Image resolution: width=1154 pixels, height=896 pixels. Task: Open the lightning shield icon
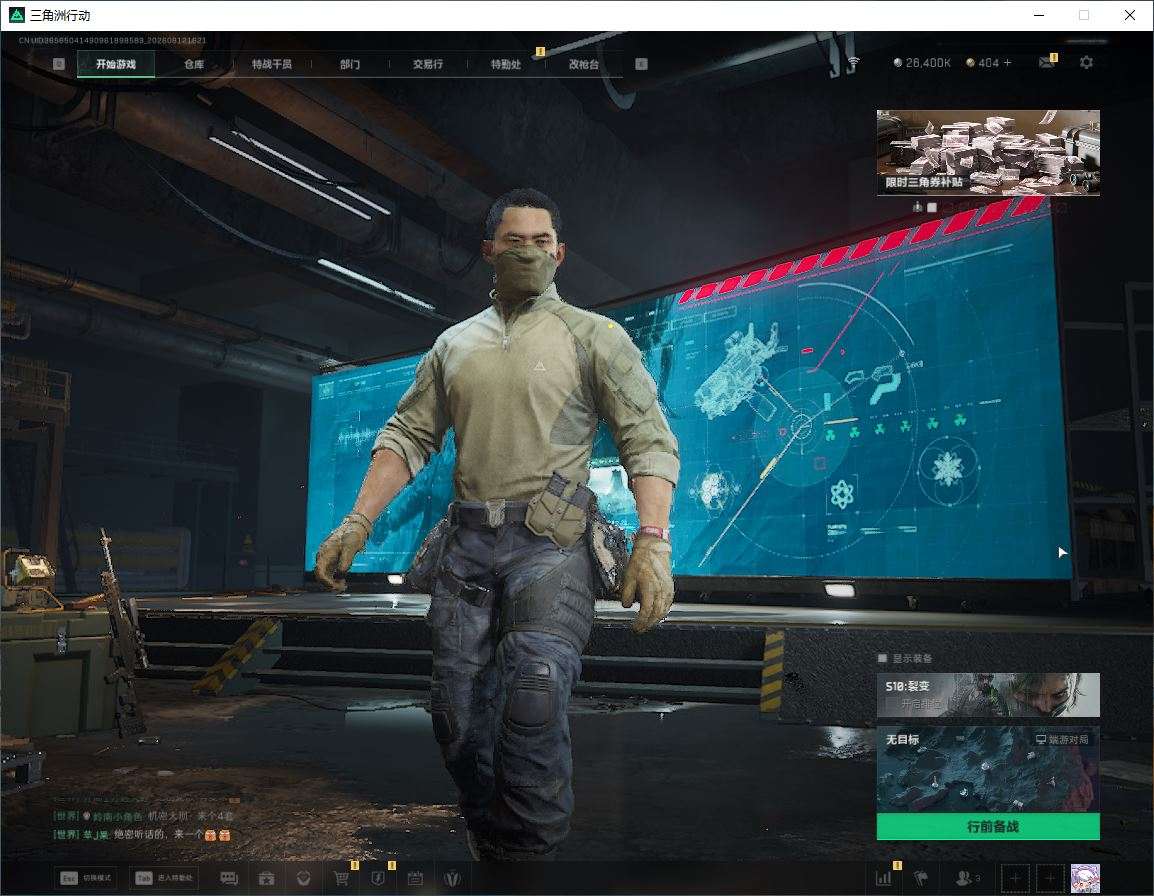pos(378,878)
